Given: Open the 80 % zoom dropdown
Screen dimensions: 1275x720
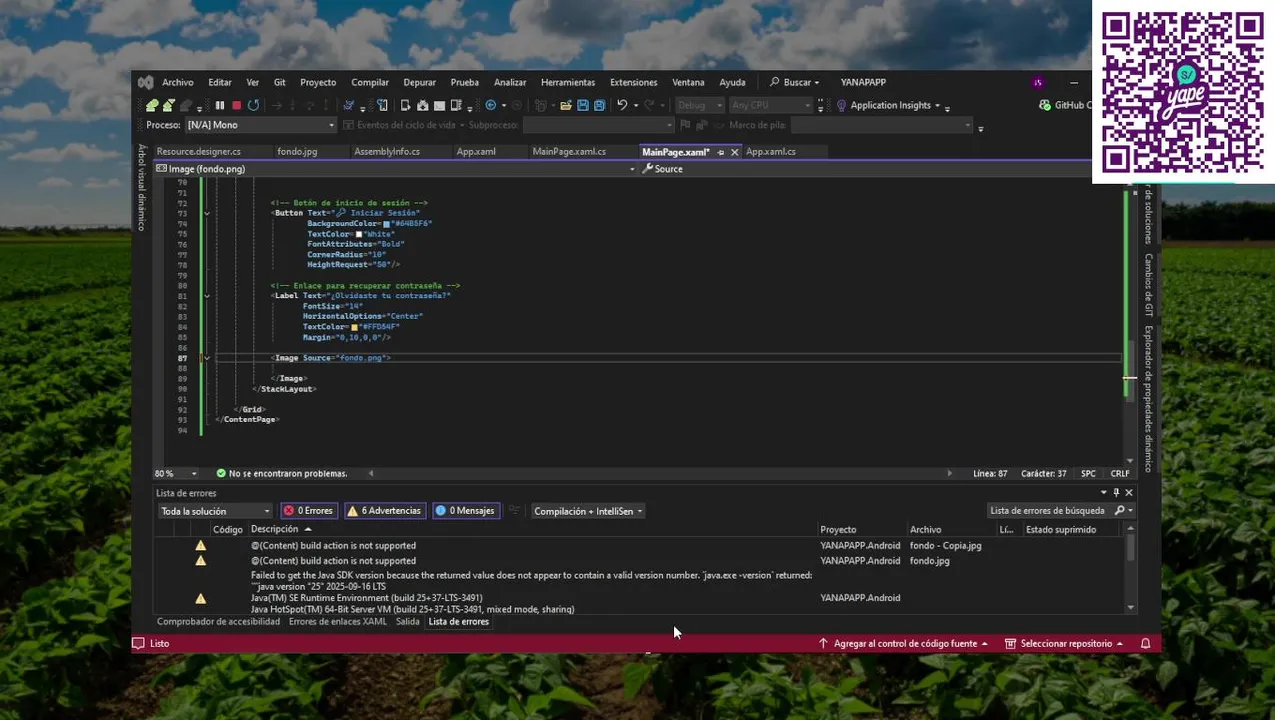Looking at the screenshot, I should click(x=194, y=474).
